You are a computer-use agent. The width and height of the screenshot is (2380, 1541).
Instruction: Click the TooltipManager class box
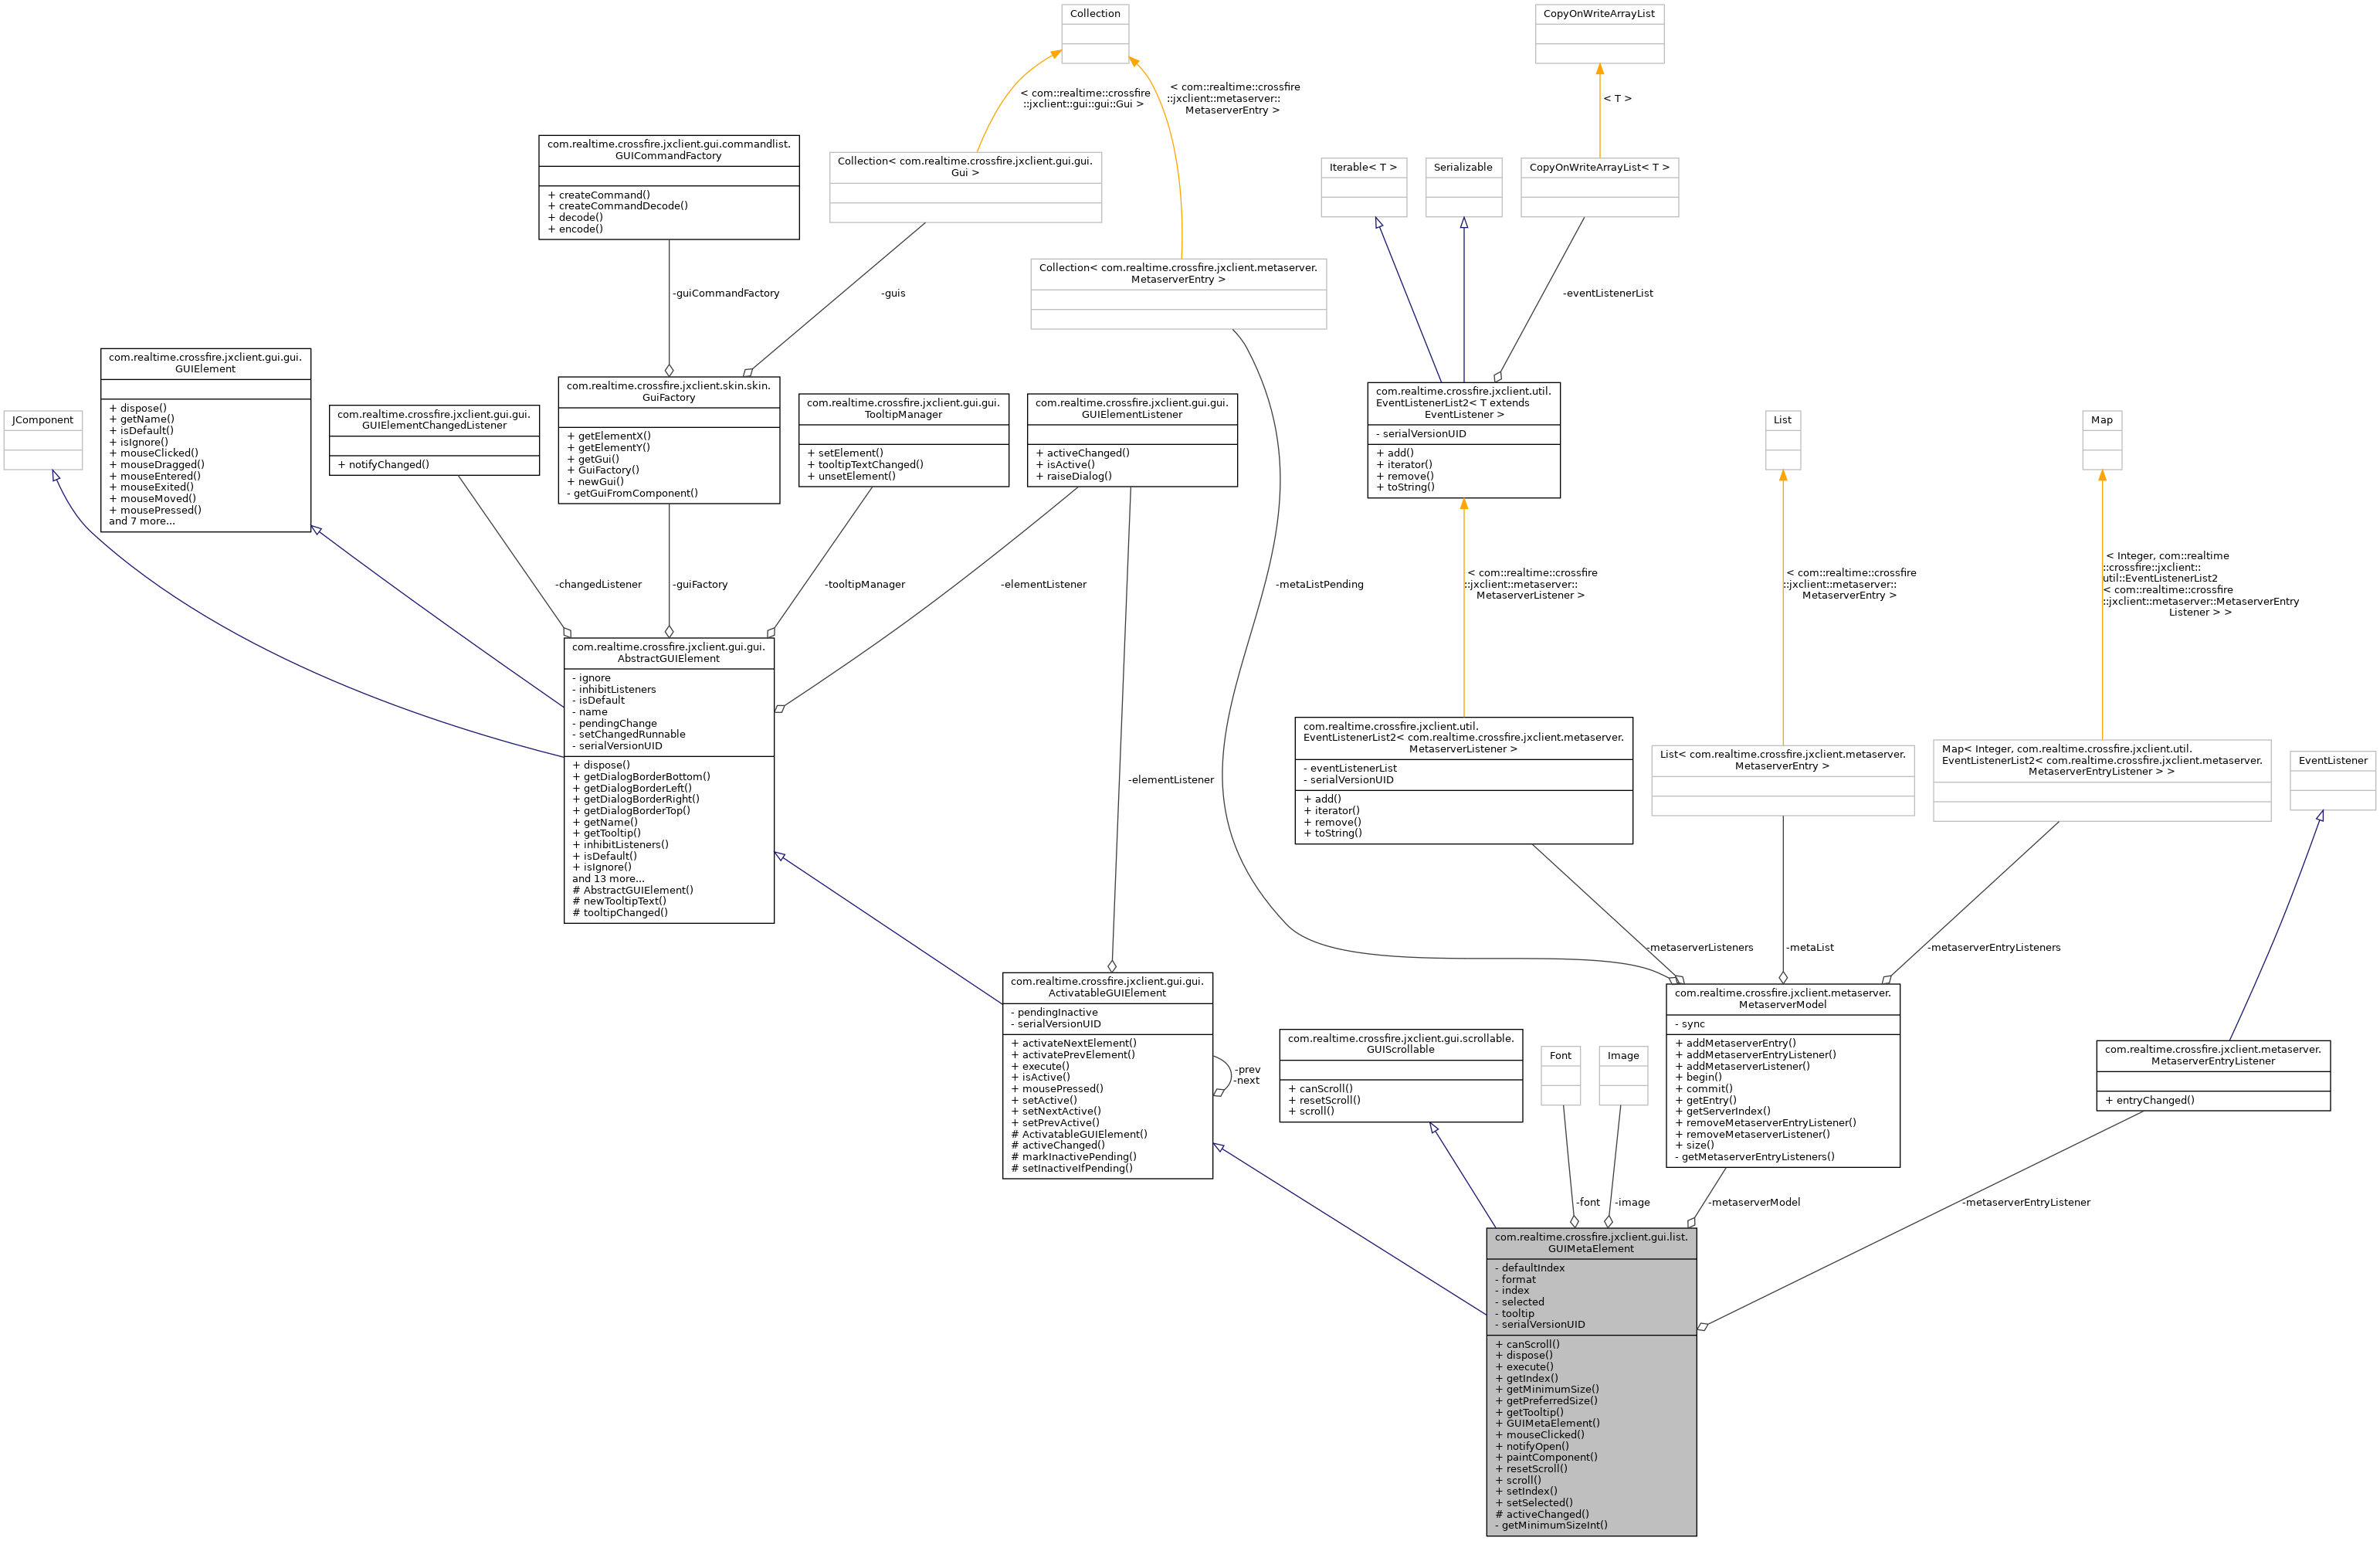pos(903,440)
